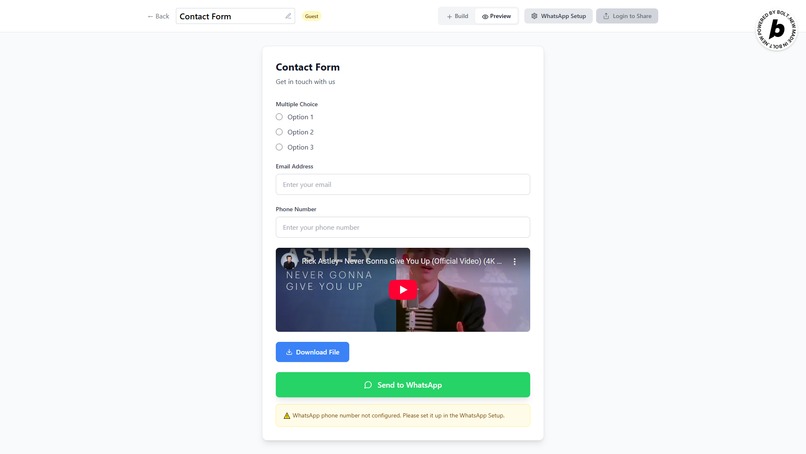Go Back using the back link
Viewport: 806px width, 454px height.
[x=158, y=16]
